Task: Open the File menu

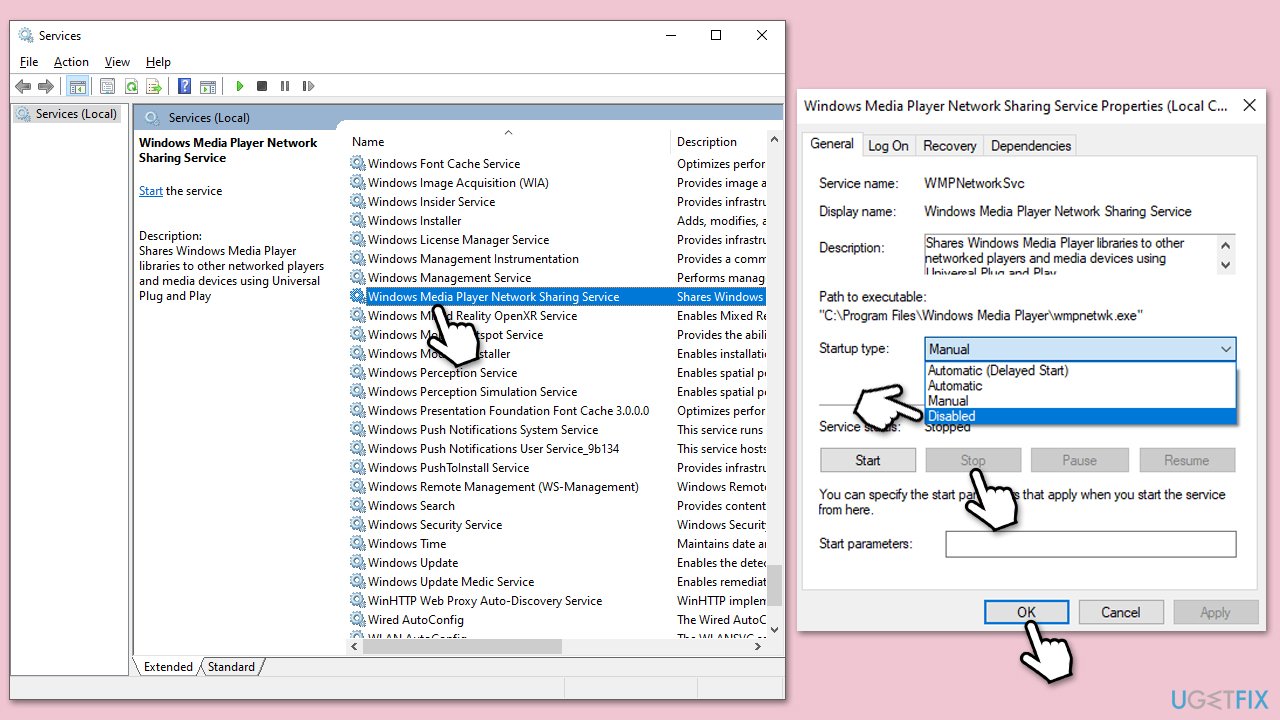Action: point(29,62)
